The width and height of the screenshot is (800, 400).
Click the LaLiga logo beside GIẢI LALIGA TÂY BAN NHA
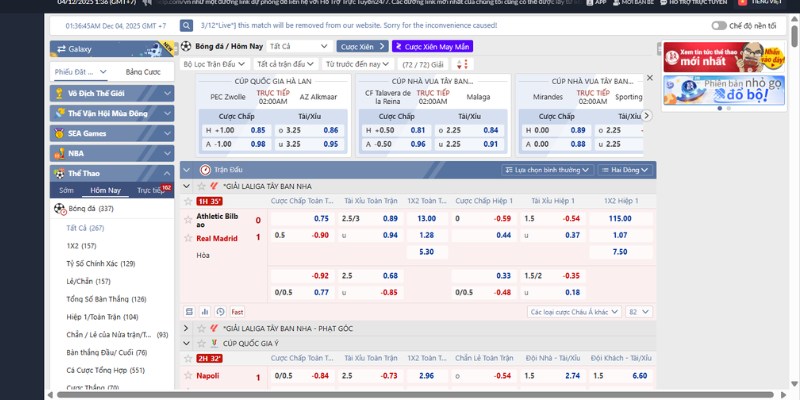(214, 186)
